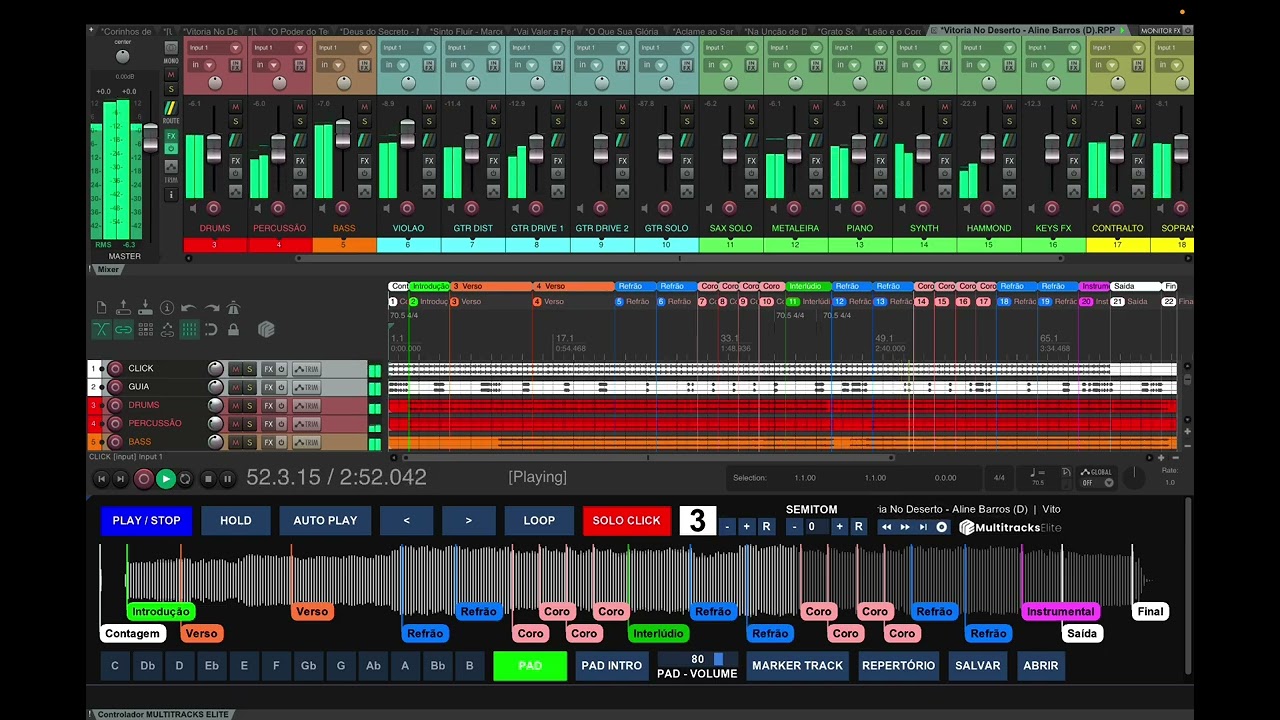Solo the GUIA track
1280x720 pixels.
(x=250, y=387)
